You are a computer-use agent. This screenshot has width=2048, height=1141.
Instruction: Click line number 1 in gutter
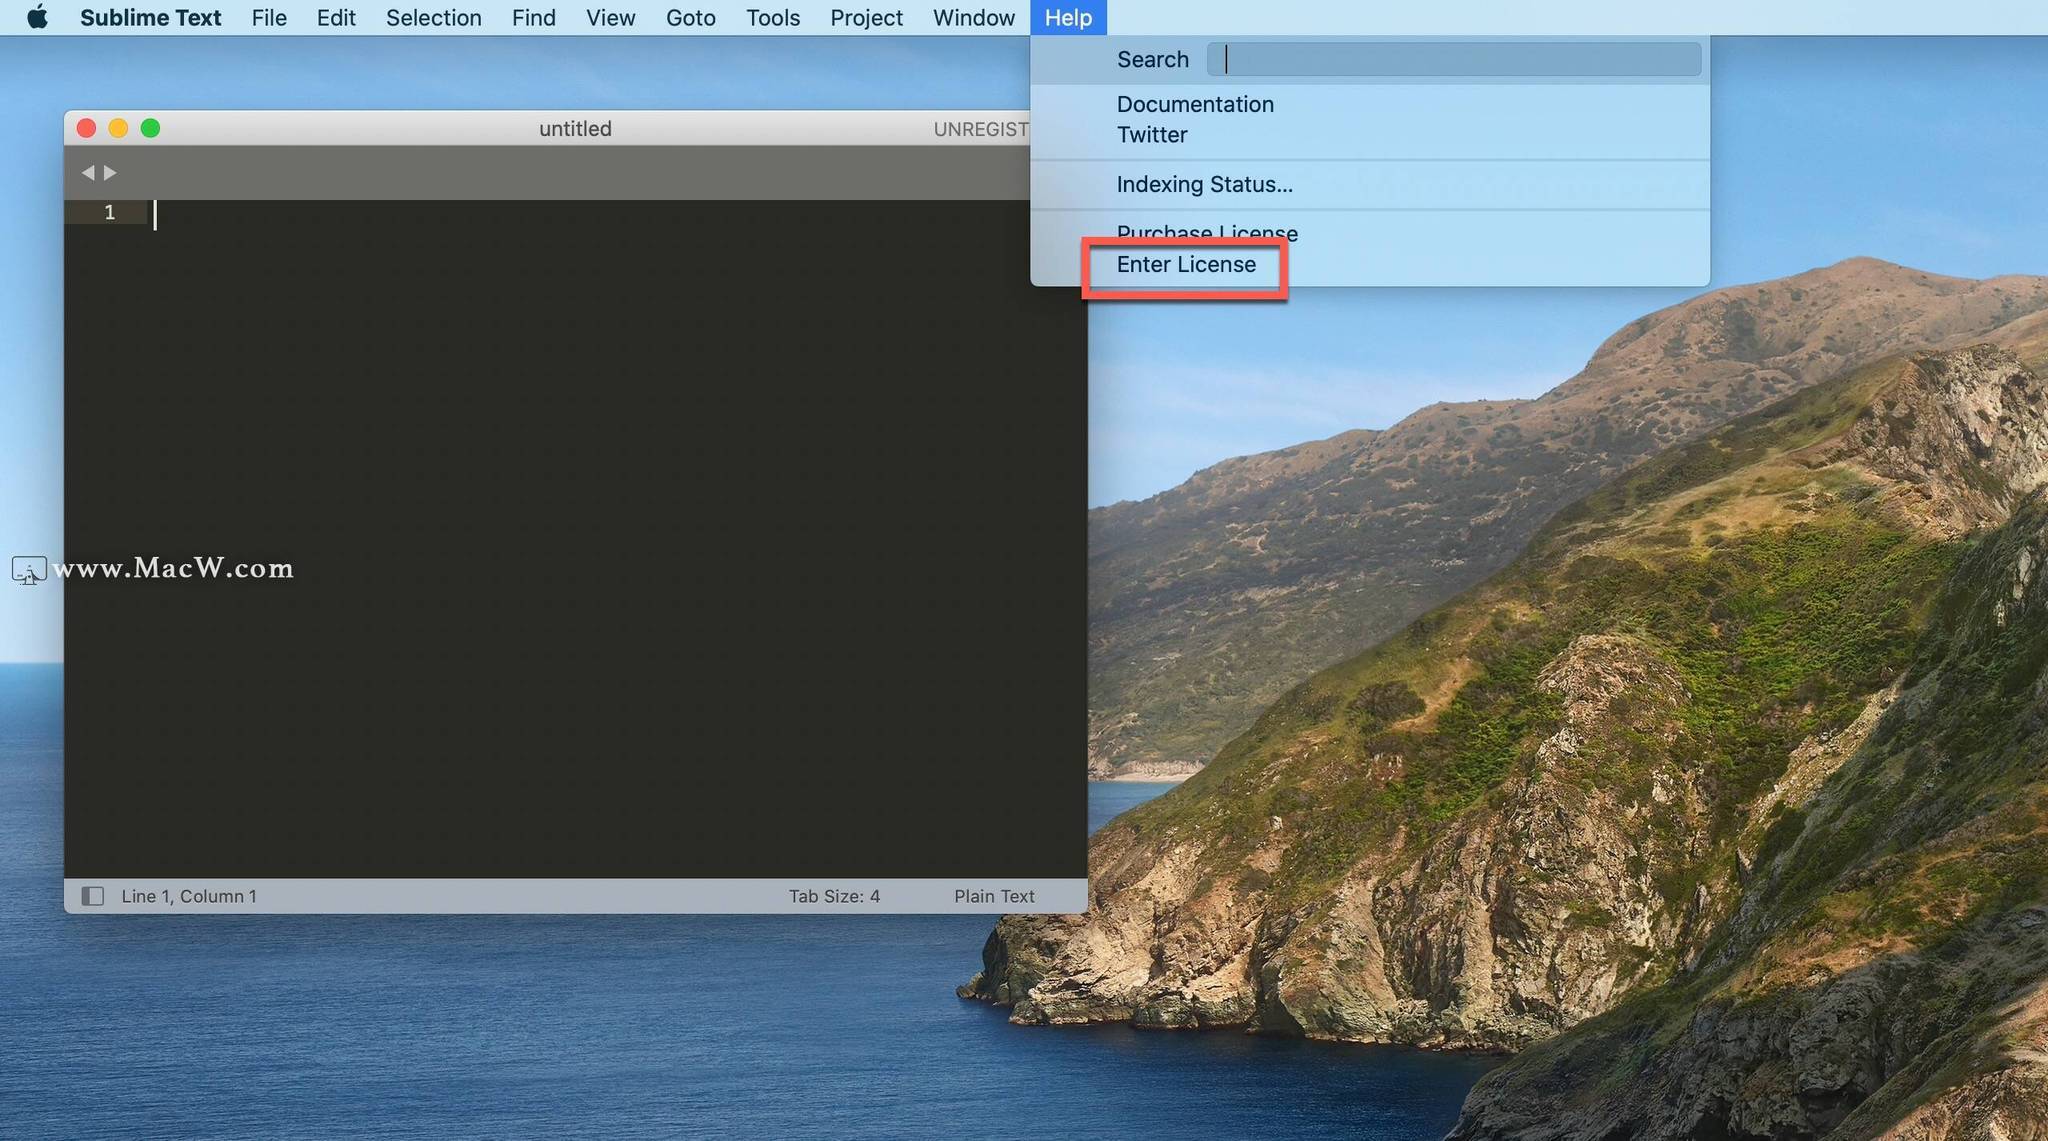click(109, 212)
